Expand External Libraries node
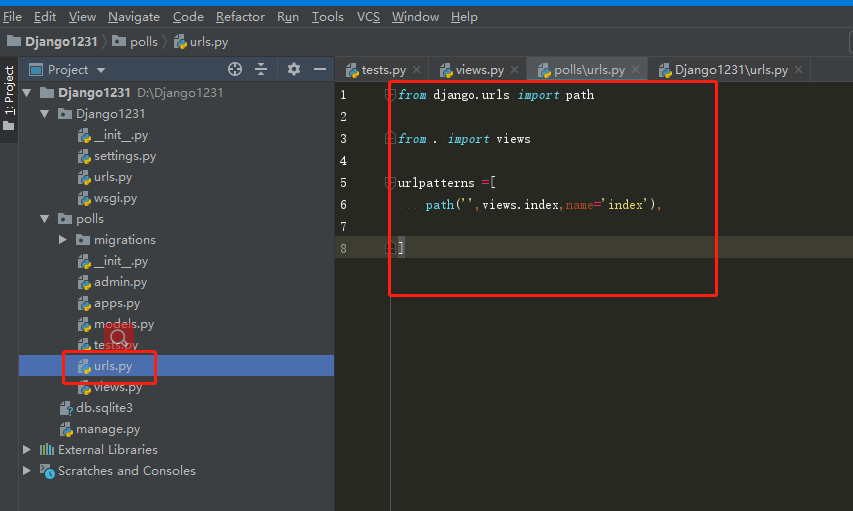 pyautogui.click(x=27, y=450)
